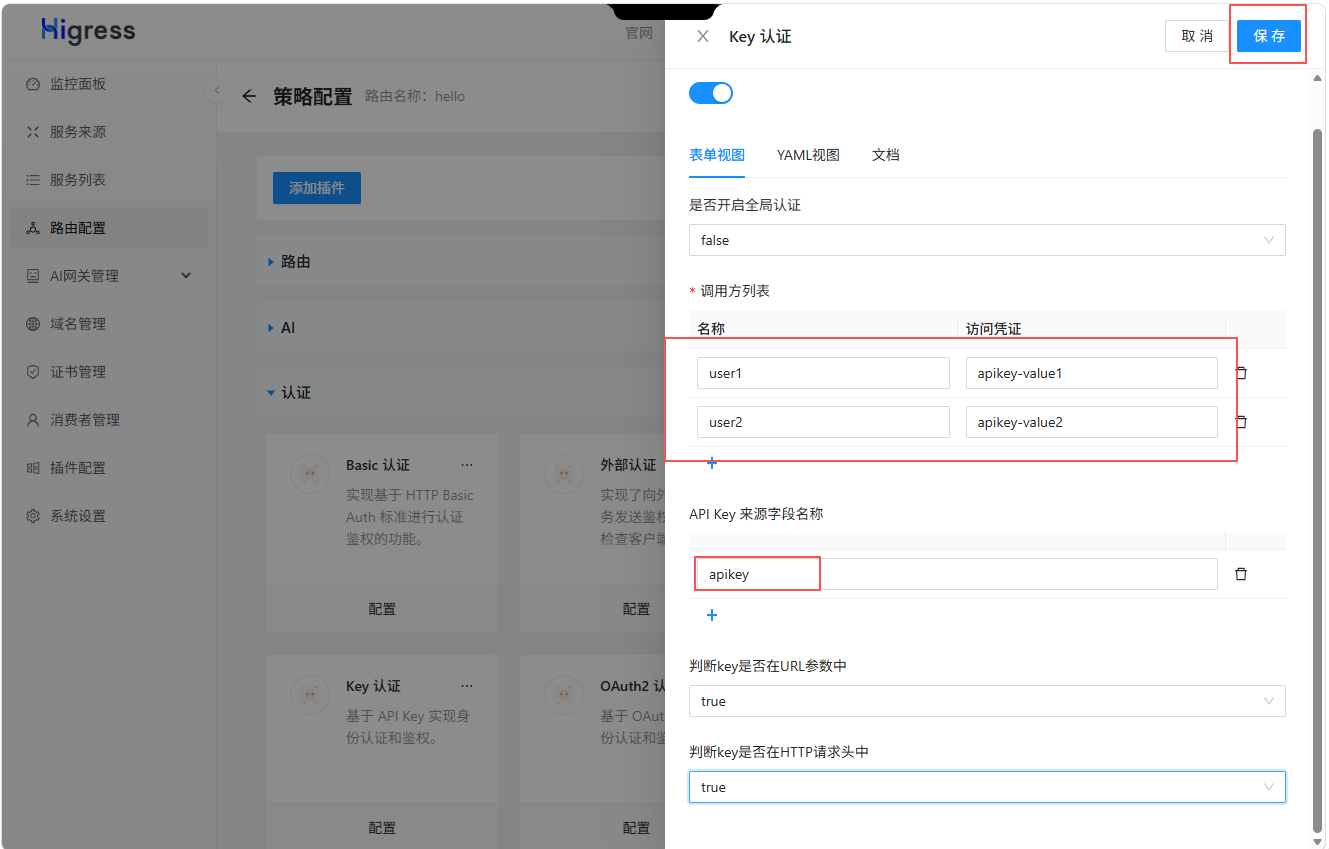Open the 插件配置 sidebar icon
The width and height of the screenshot is (1329, 849).
point(33,468)
